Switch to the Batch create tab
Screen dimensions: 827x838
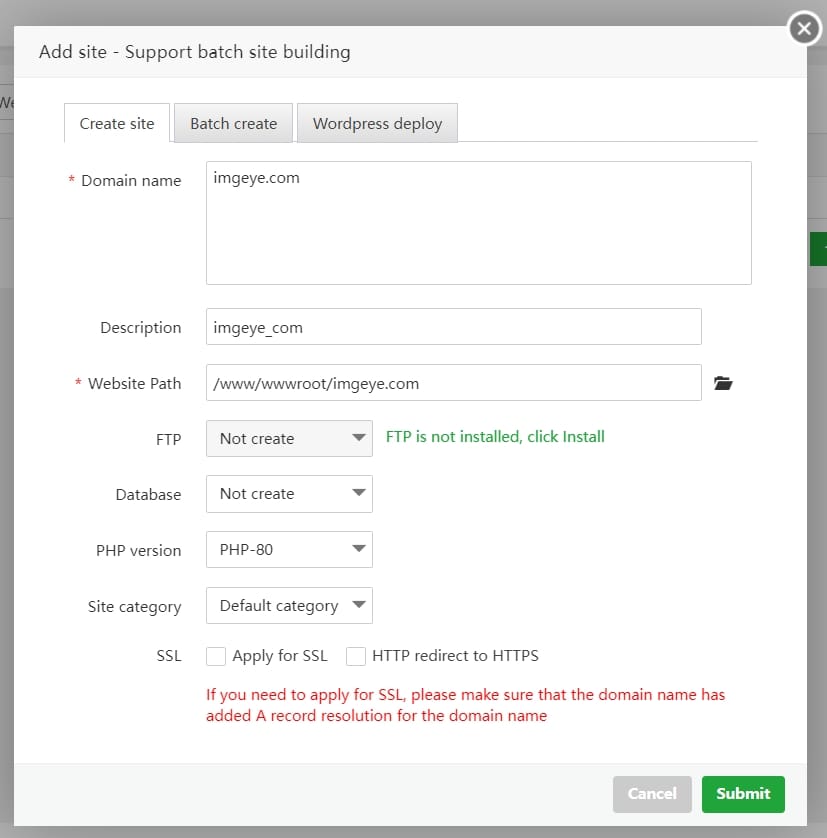pyautogui.click(x=234, y=123)
